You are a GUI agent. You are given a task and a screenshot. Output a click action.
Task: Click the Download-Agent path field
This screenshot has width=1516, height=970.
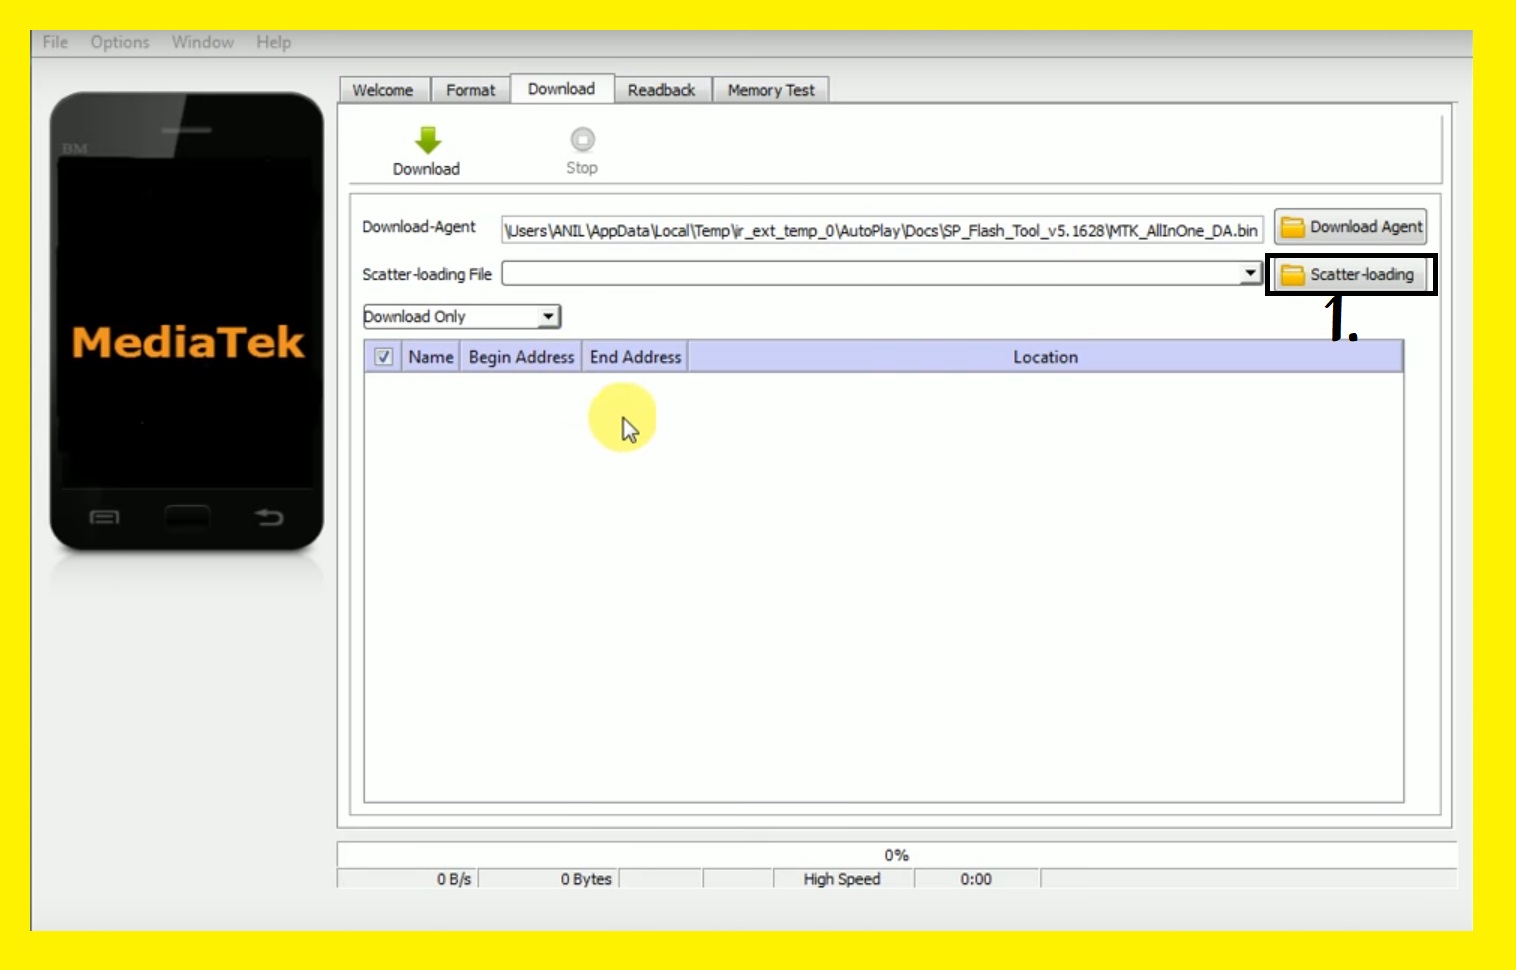tap(882, 230)
